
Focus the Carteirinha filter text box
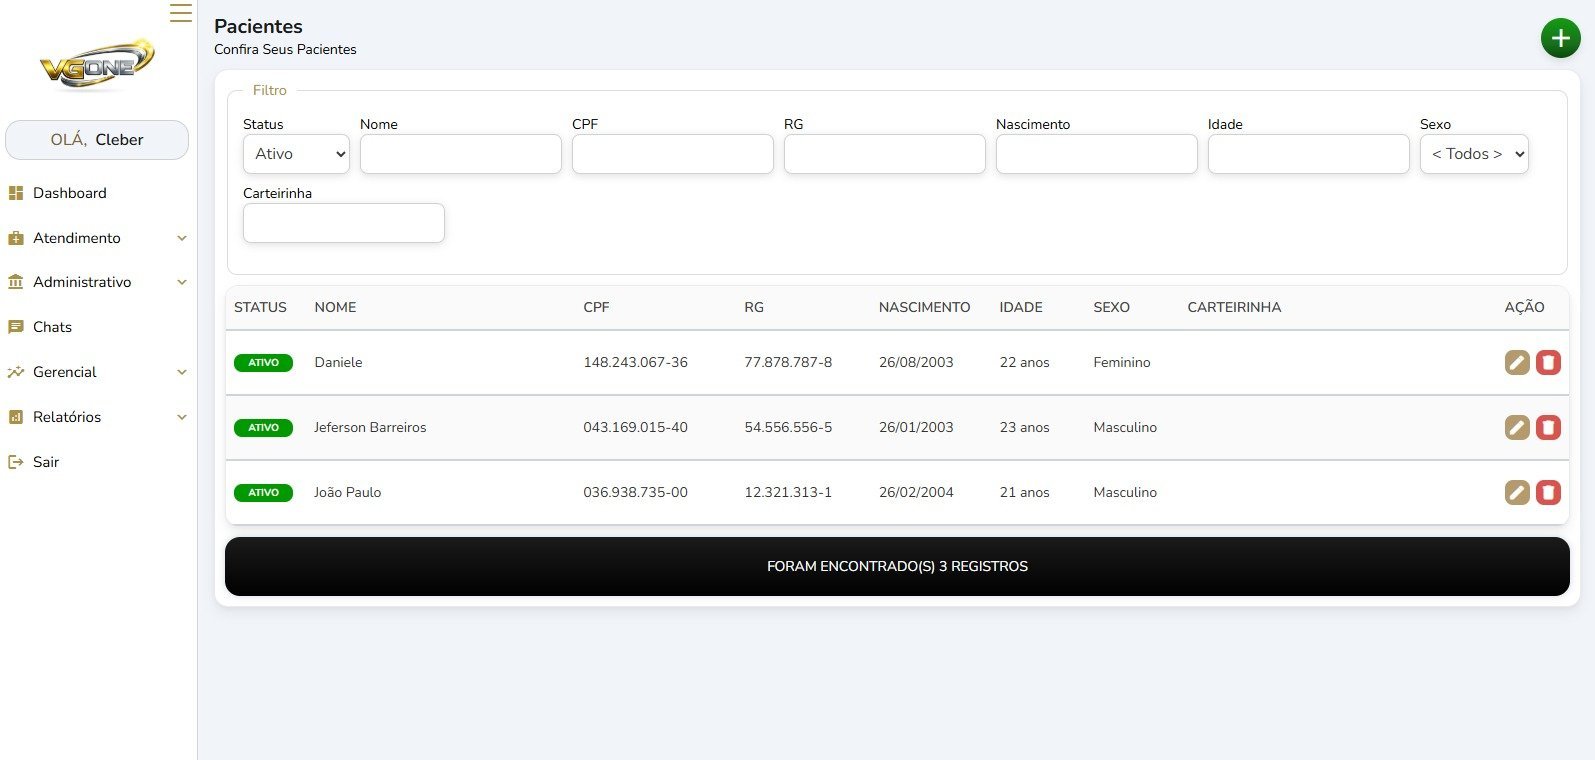click(343, 223)
